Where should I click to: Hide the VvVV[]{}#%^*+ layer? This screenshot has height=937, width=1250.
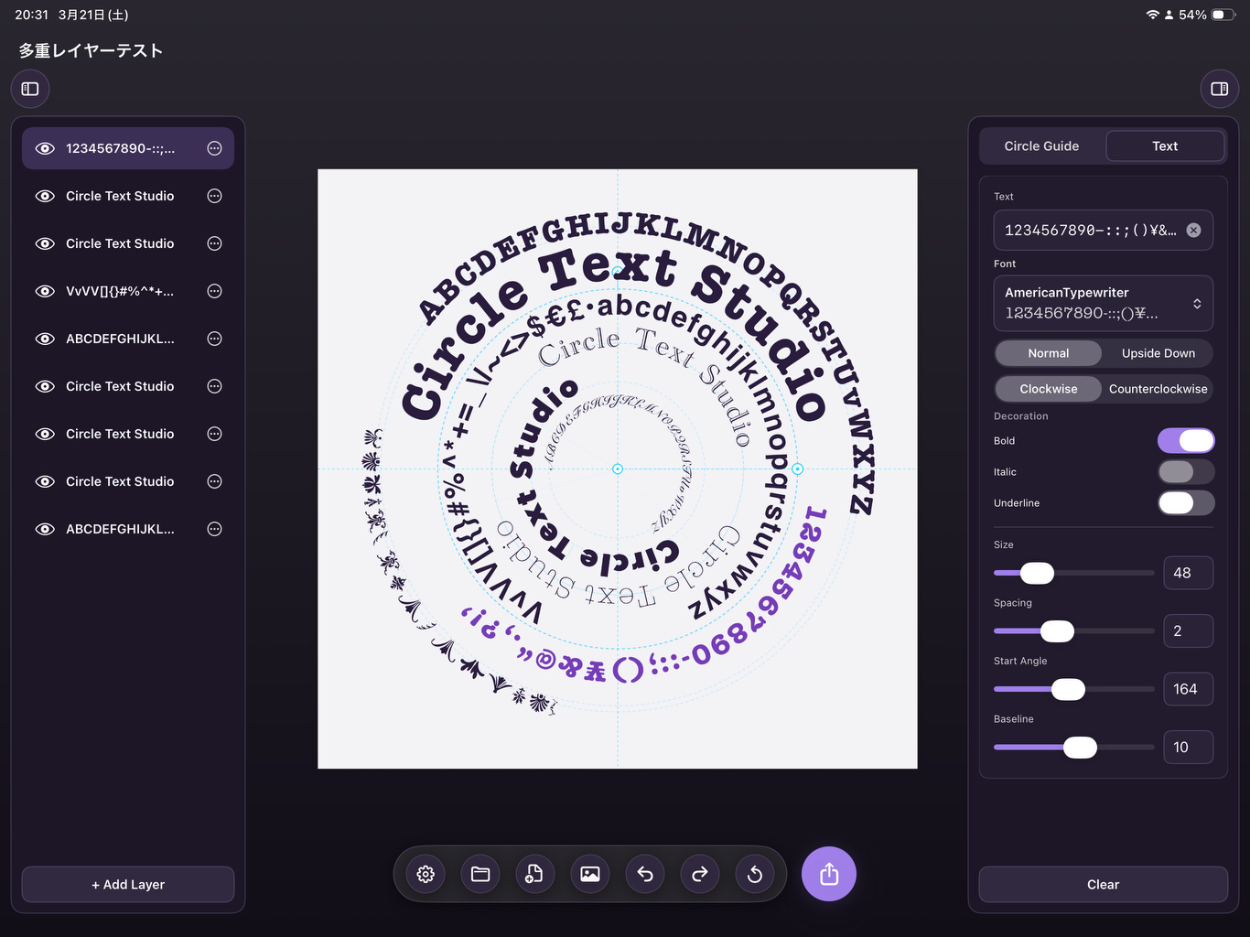click(45, 291)
